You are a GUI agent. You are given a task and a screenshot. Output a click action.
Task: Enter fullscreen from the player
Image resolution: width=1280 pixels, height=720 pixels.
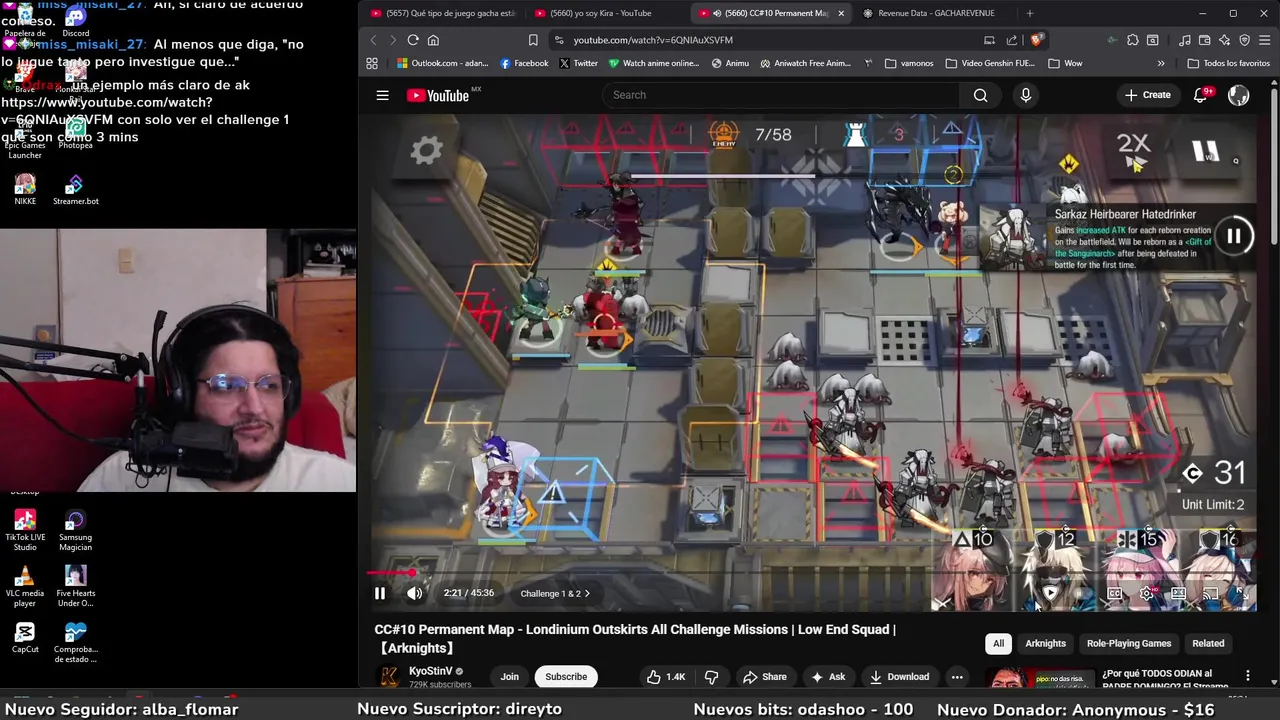click(1241, 594)
